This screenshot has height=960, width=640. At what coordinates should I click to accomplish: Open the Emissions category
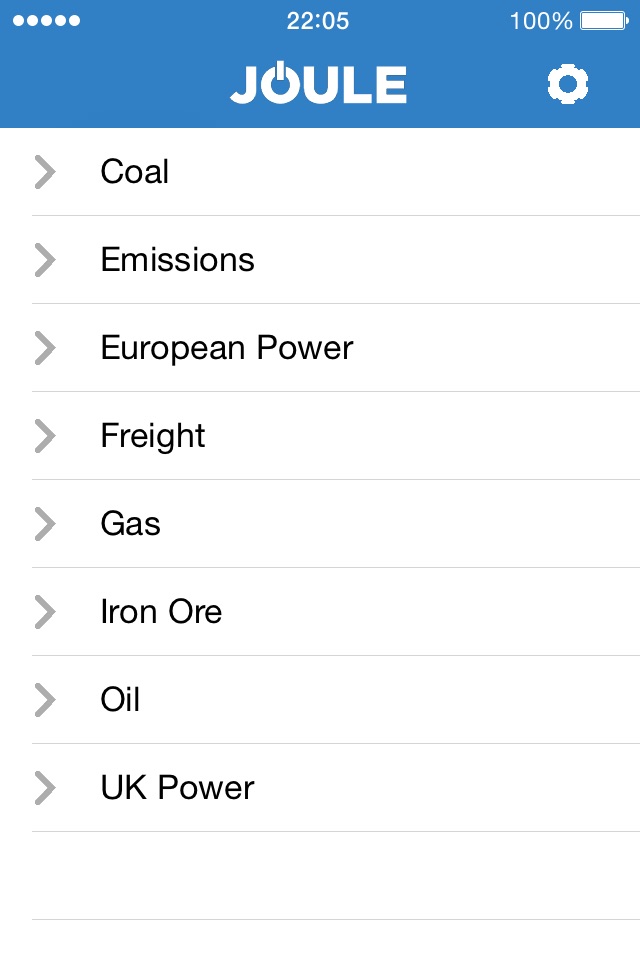coord(177,260)
